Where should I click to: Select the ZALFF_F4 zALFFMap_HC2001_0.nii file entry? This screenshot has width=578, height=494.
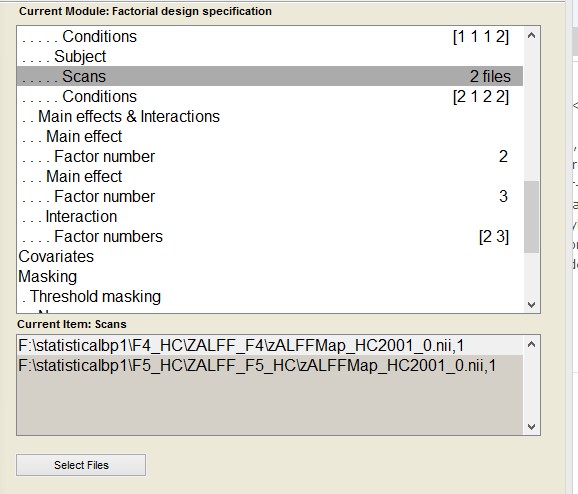270,346
